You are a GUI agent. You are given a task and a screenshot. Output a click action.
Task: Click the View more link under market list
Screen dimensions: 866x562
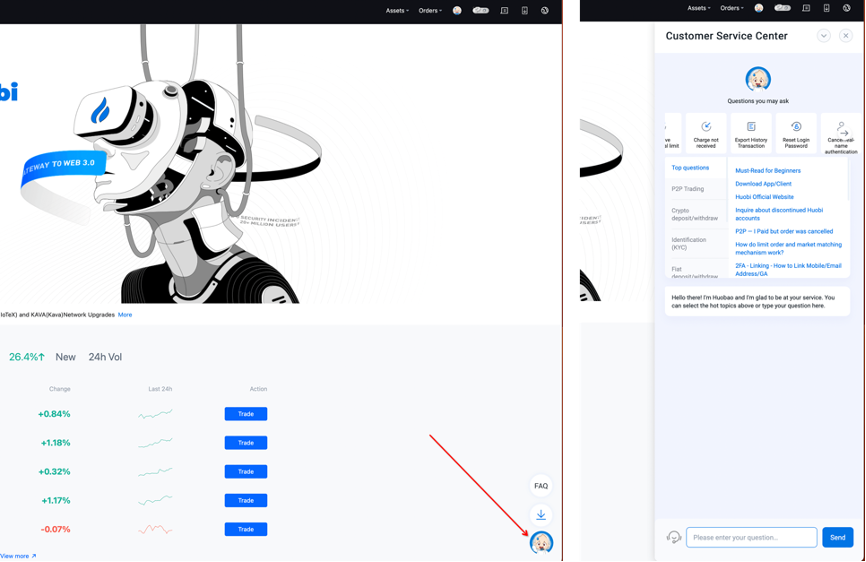point(18,556)
